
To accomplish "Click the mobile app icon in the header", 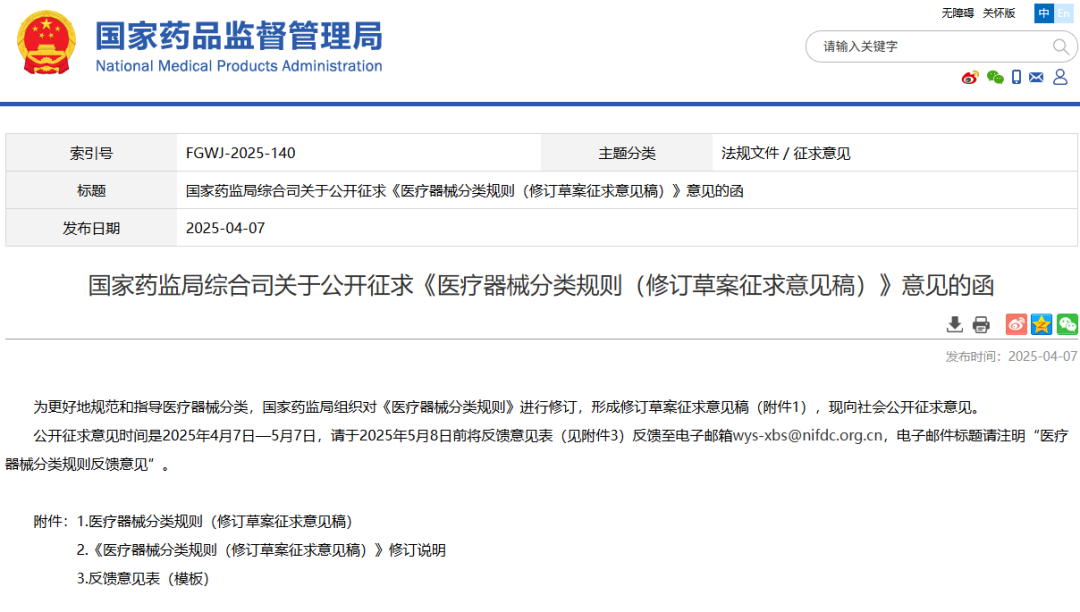I will pos(1016,77).
